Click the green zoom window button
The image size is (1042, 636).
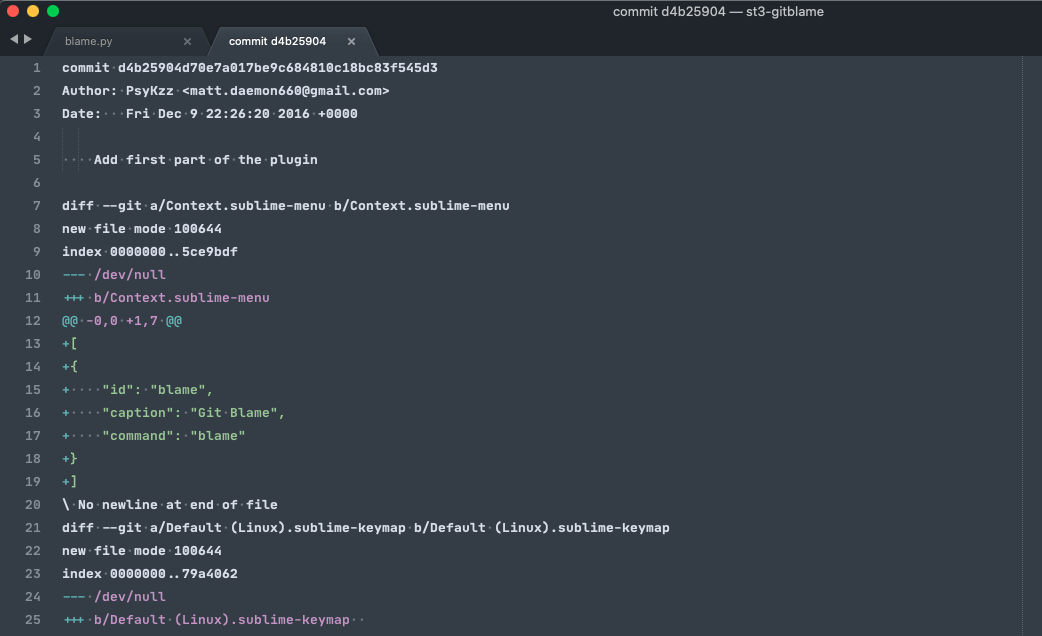[53, 11]
